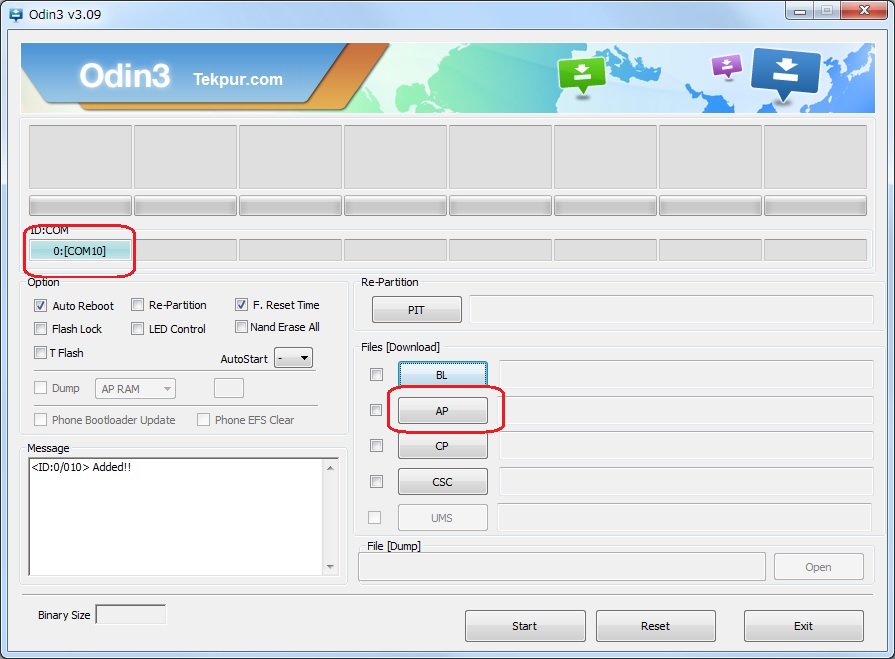Tick the checkbox beside the CSC button

coord(376,482)
